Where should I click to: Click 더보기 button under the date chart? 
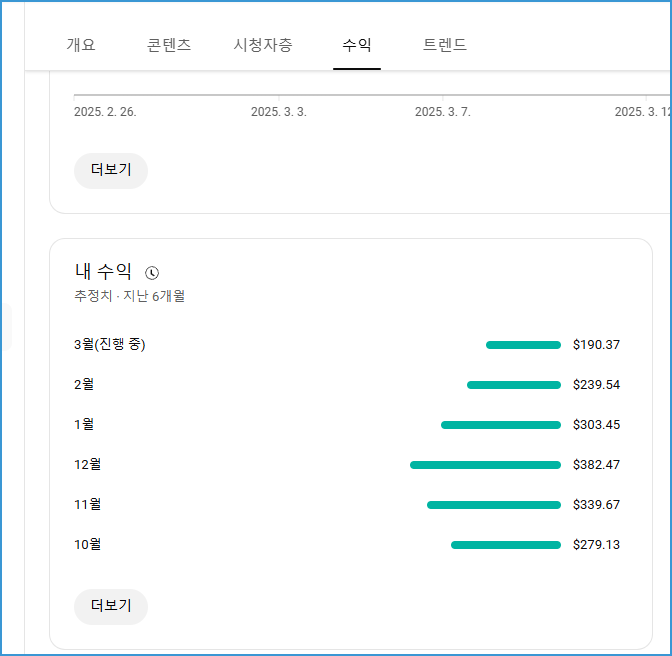(x=111, y=170)
